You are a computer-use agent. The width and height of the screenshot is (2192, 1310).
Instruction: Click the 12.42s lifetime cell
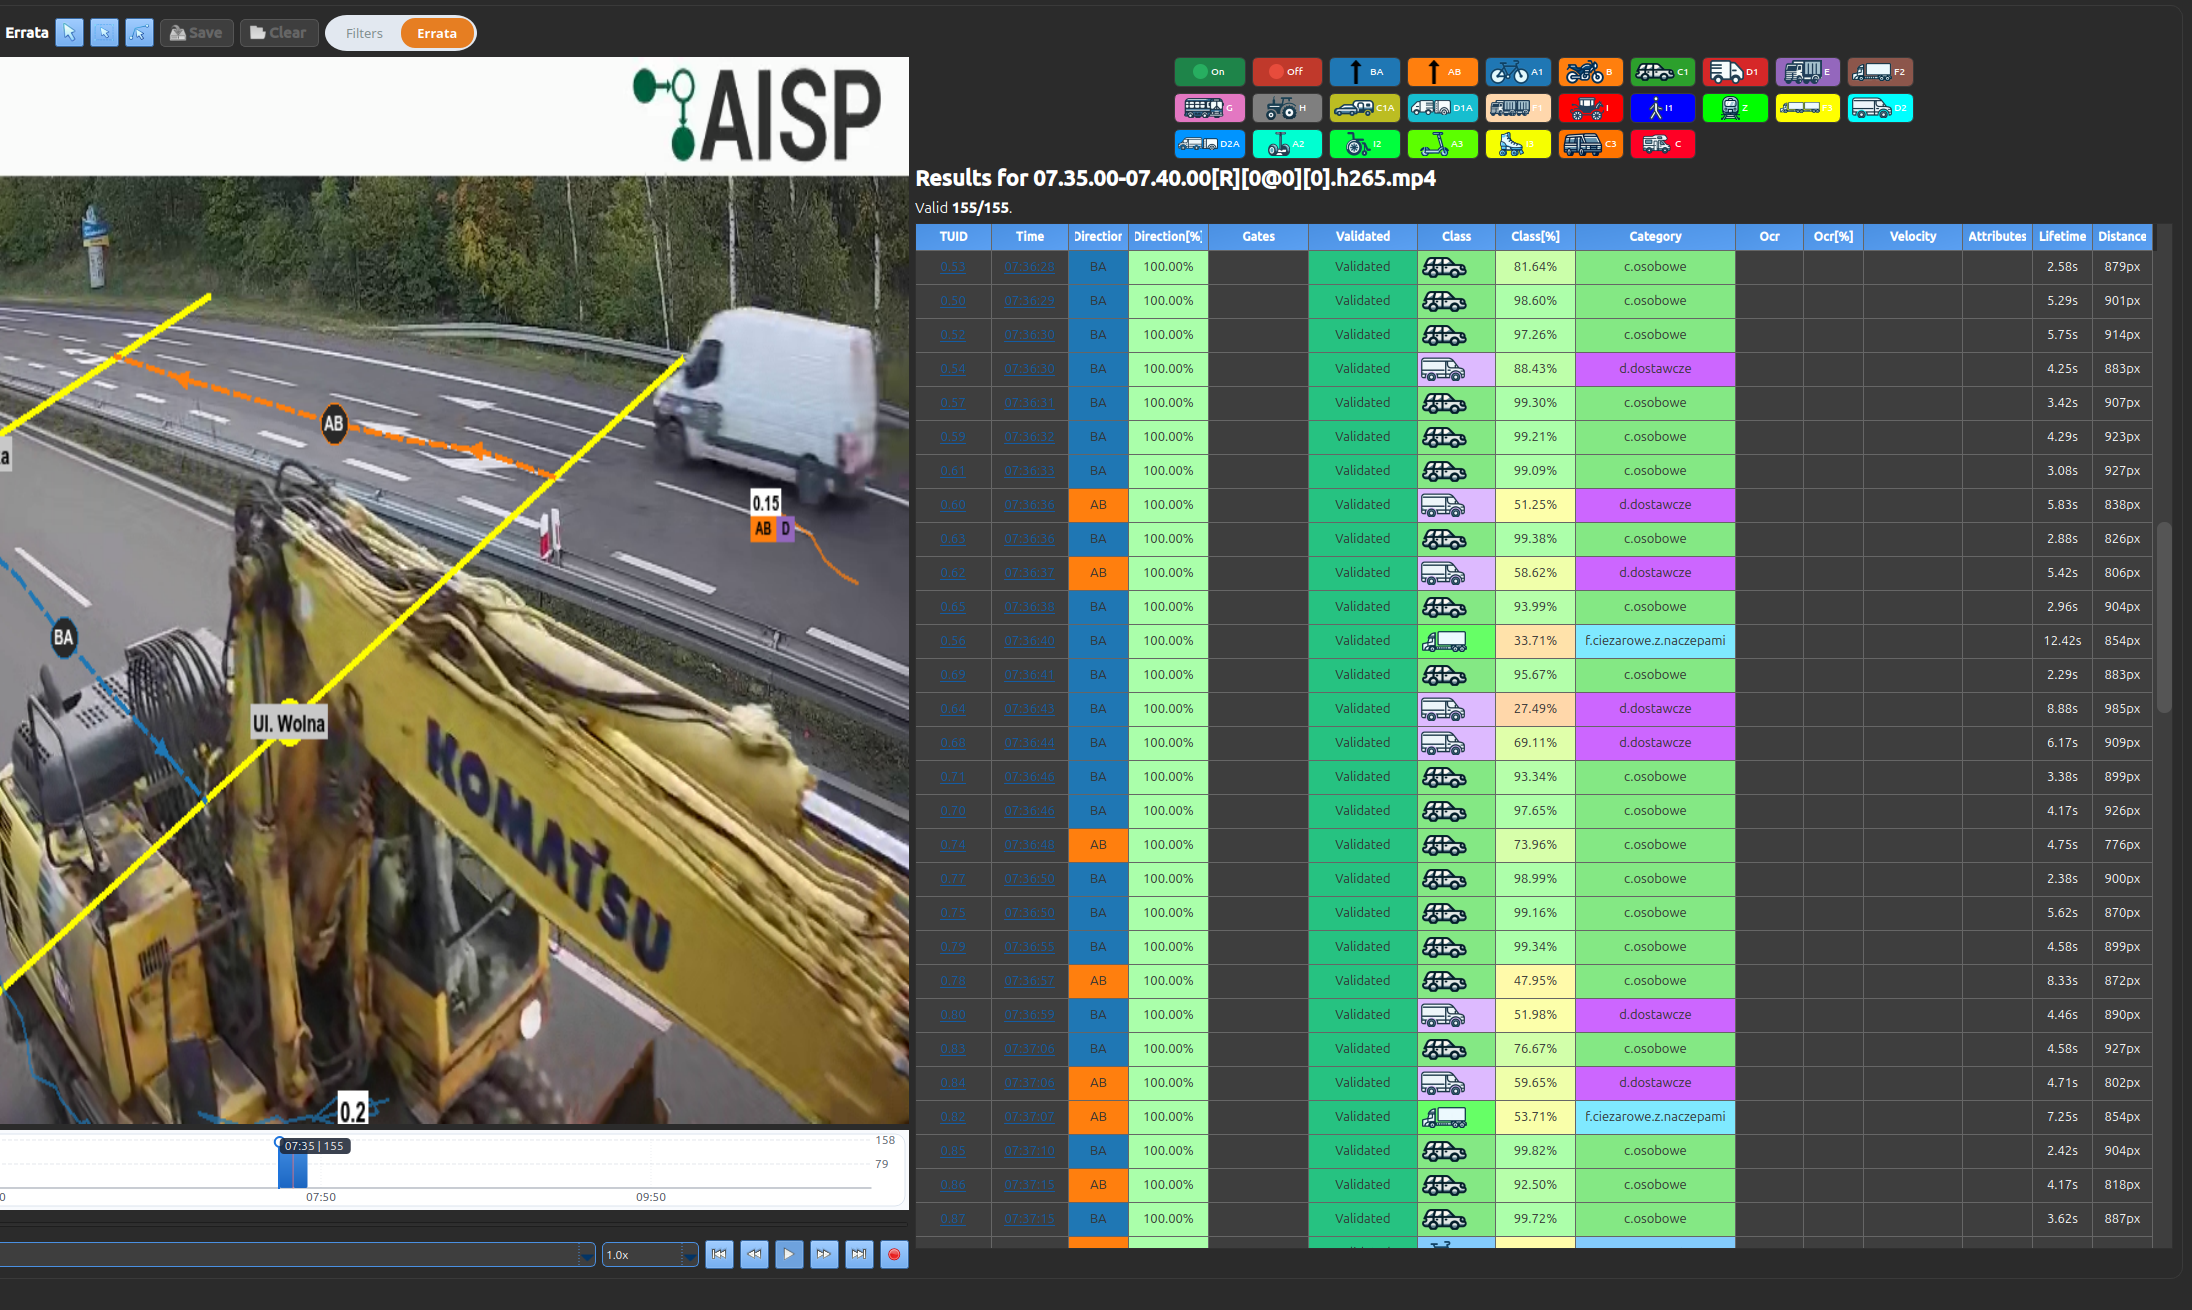click(2062, 641)
